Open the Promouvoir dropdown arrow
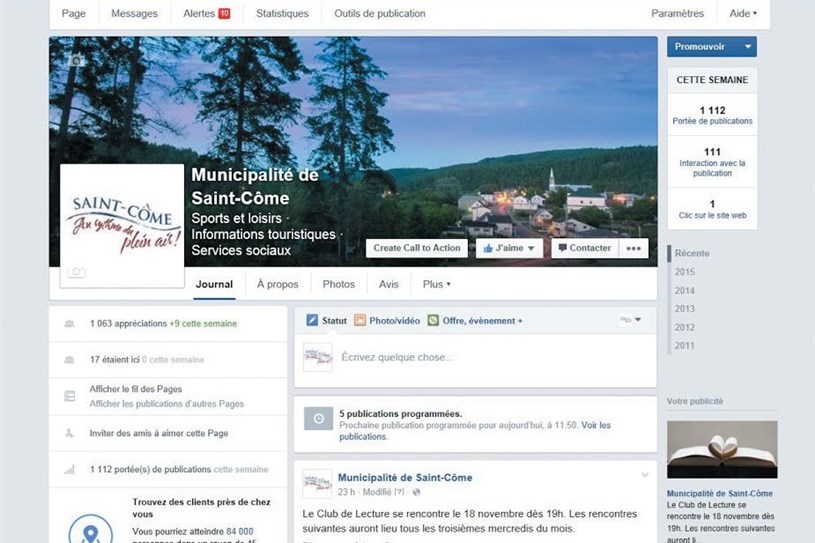 tap(748, 47)
